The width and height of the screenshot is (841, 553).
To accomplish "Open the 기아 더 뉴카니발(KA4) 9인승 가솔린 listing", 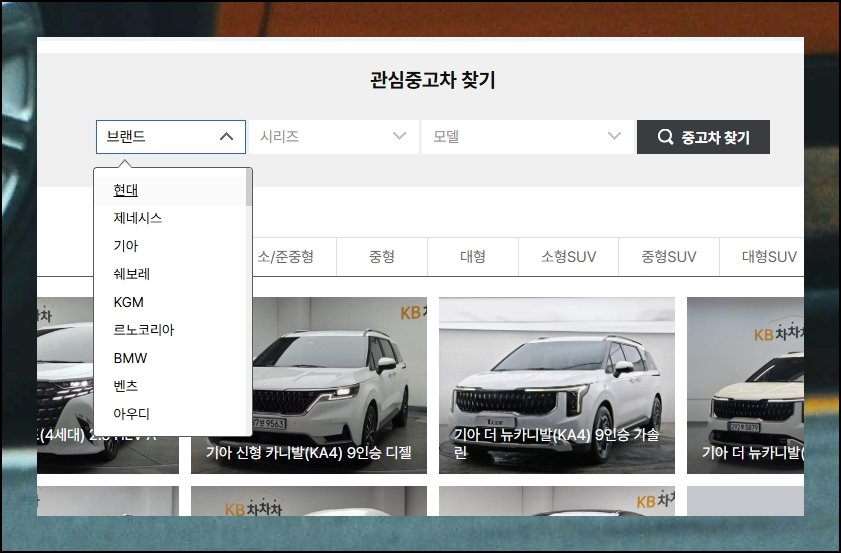I will [557, 385].
